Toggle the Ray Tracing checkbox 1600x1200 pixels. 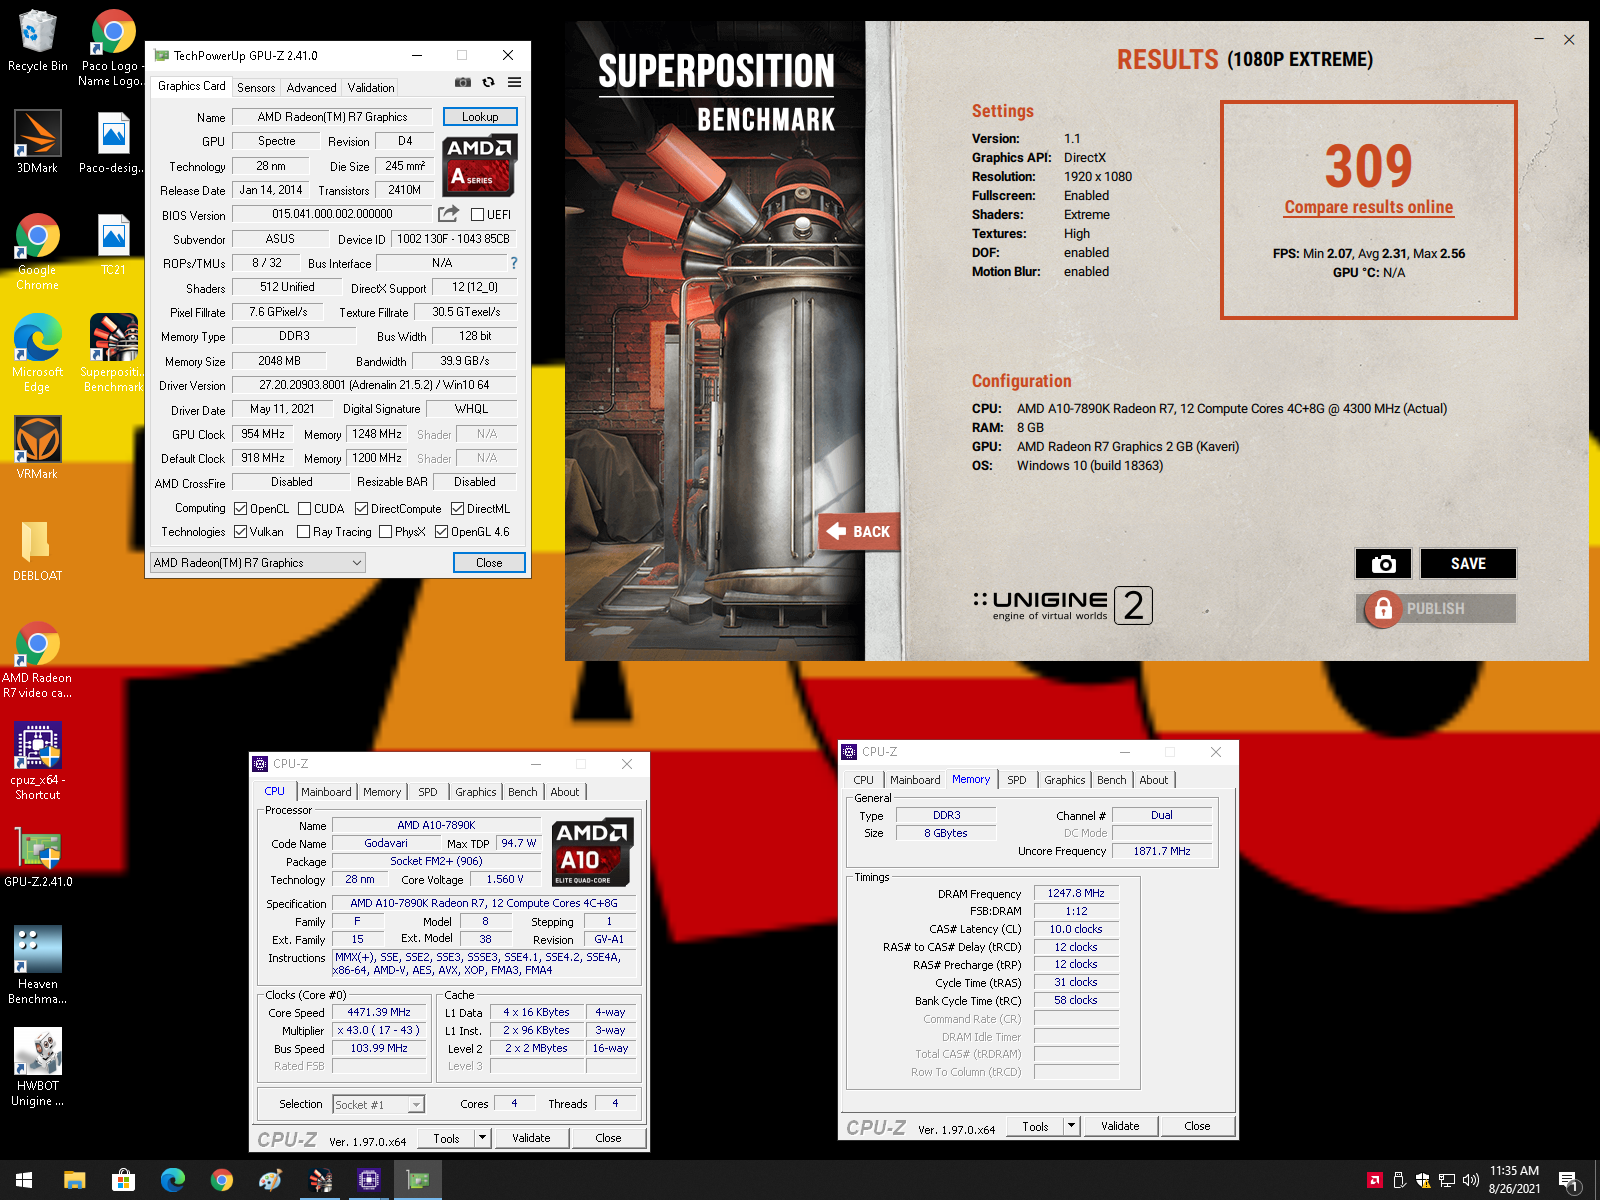pyautogui.click(x=303, y=531)
